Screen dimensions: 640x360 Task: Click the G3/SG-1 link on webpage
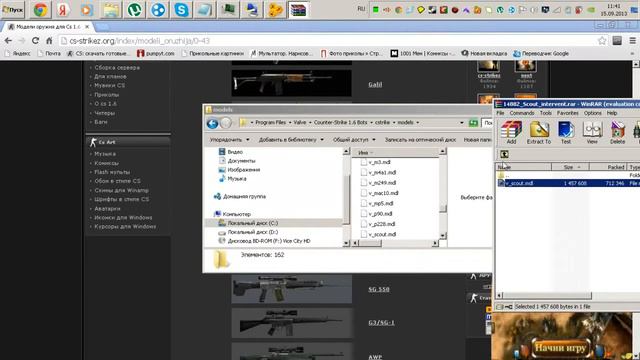(x=382, y=322)
